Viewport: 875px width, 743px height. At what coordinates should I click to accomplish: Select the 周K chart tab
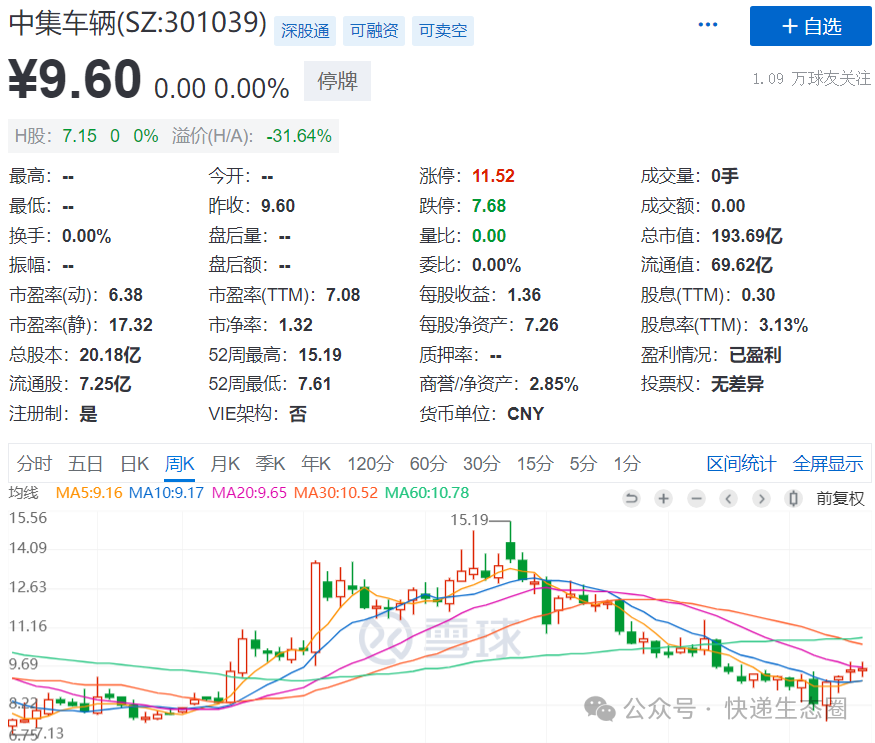tap(180, 463)
